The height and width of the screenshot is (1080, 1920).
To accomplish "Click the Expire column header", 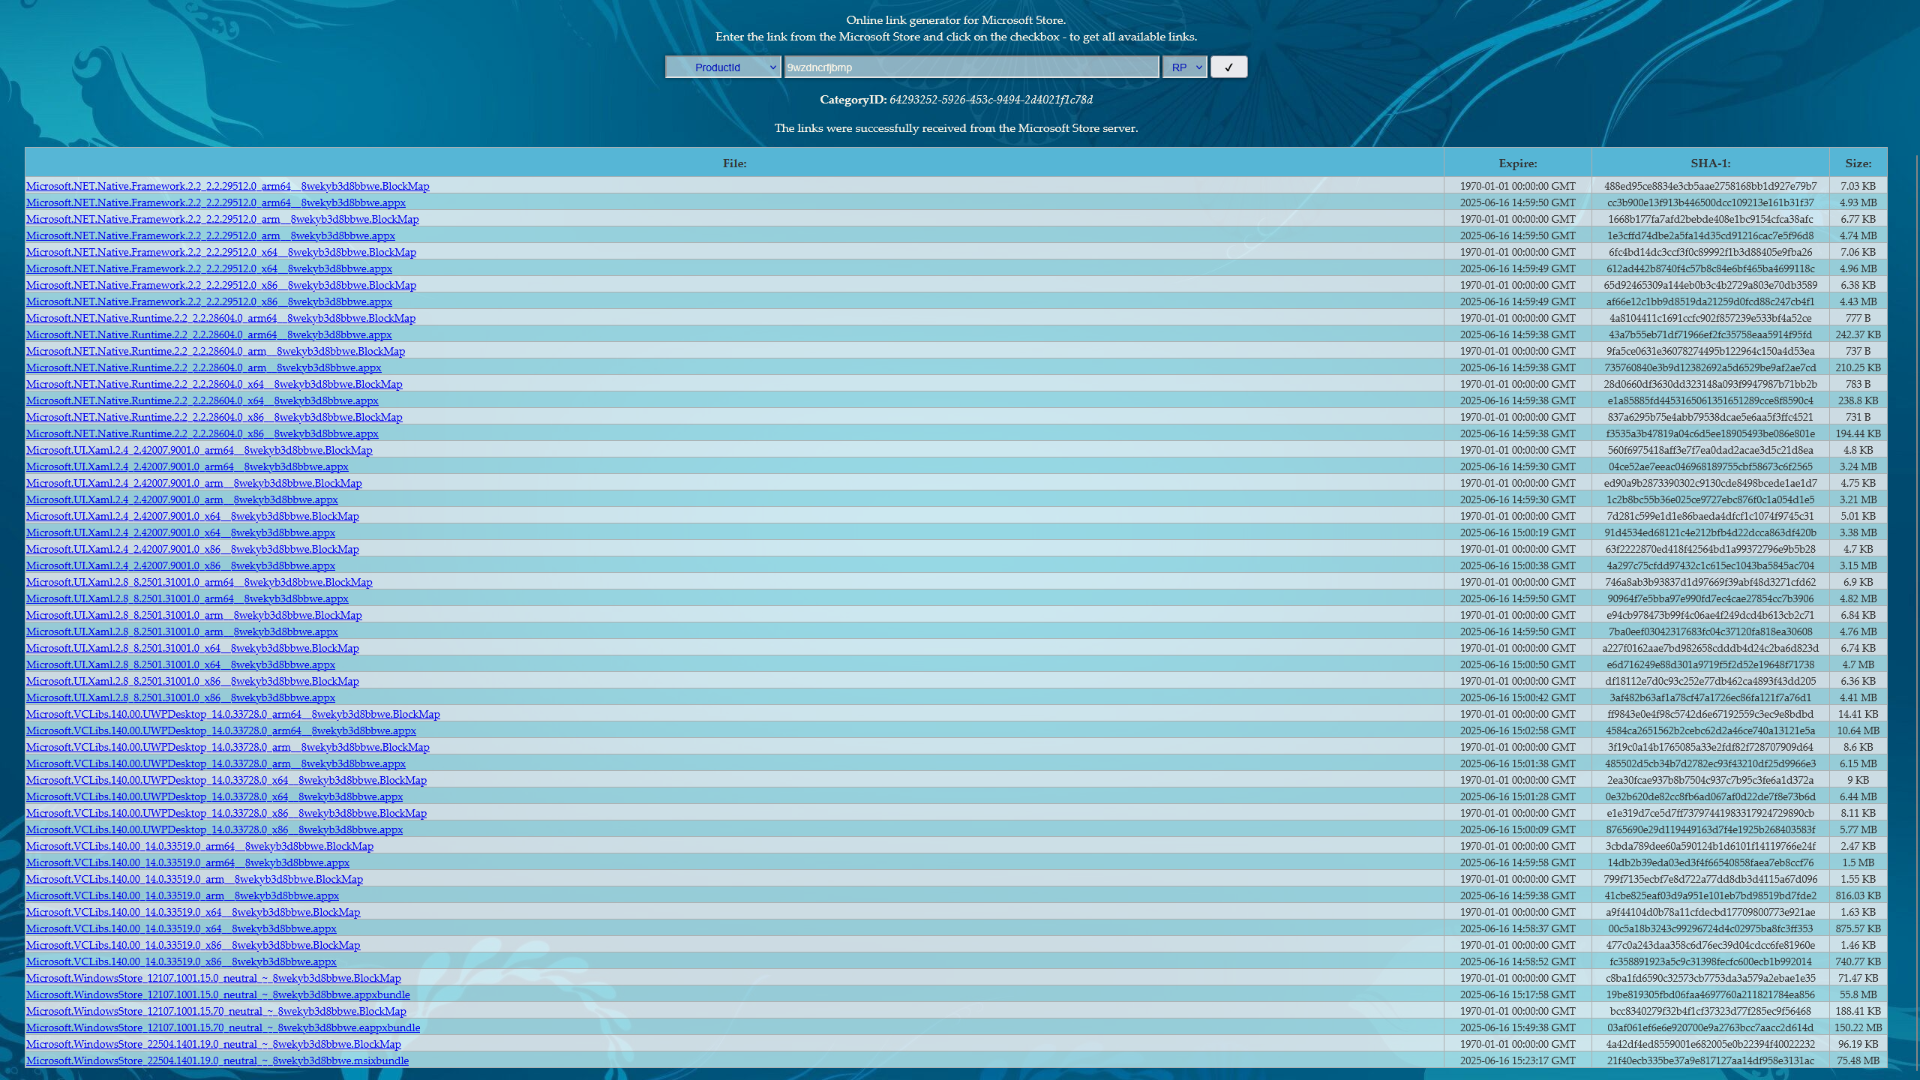I will tap(1517, 163).
